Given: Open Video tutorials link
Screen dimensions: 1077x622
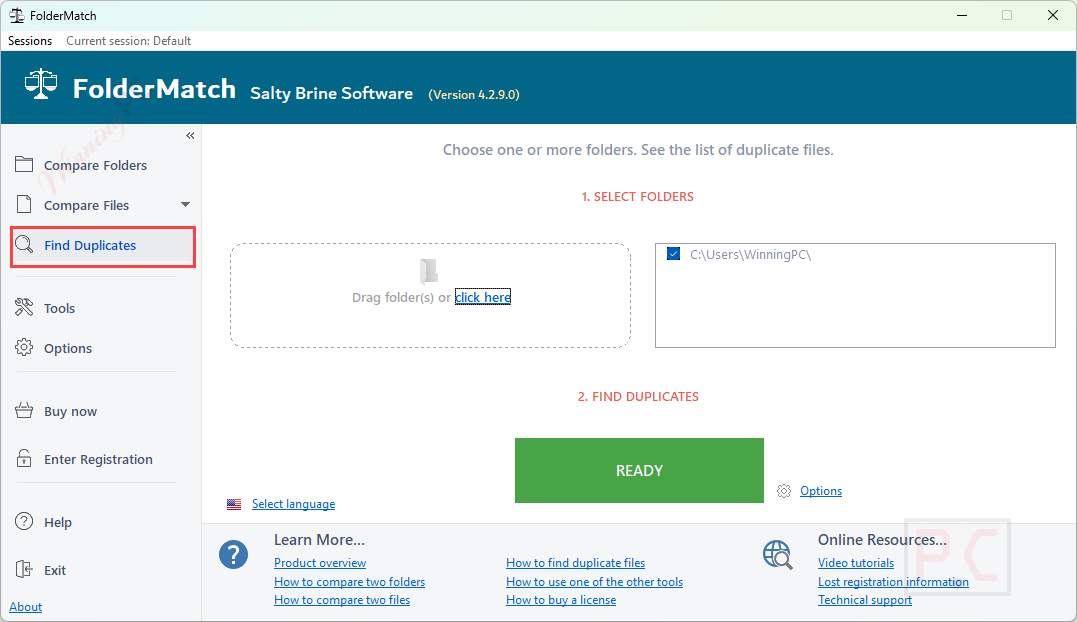Looking at the screenshot, I should click(856, 562).
